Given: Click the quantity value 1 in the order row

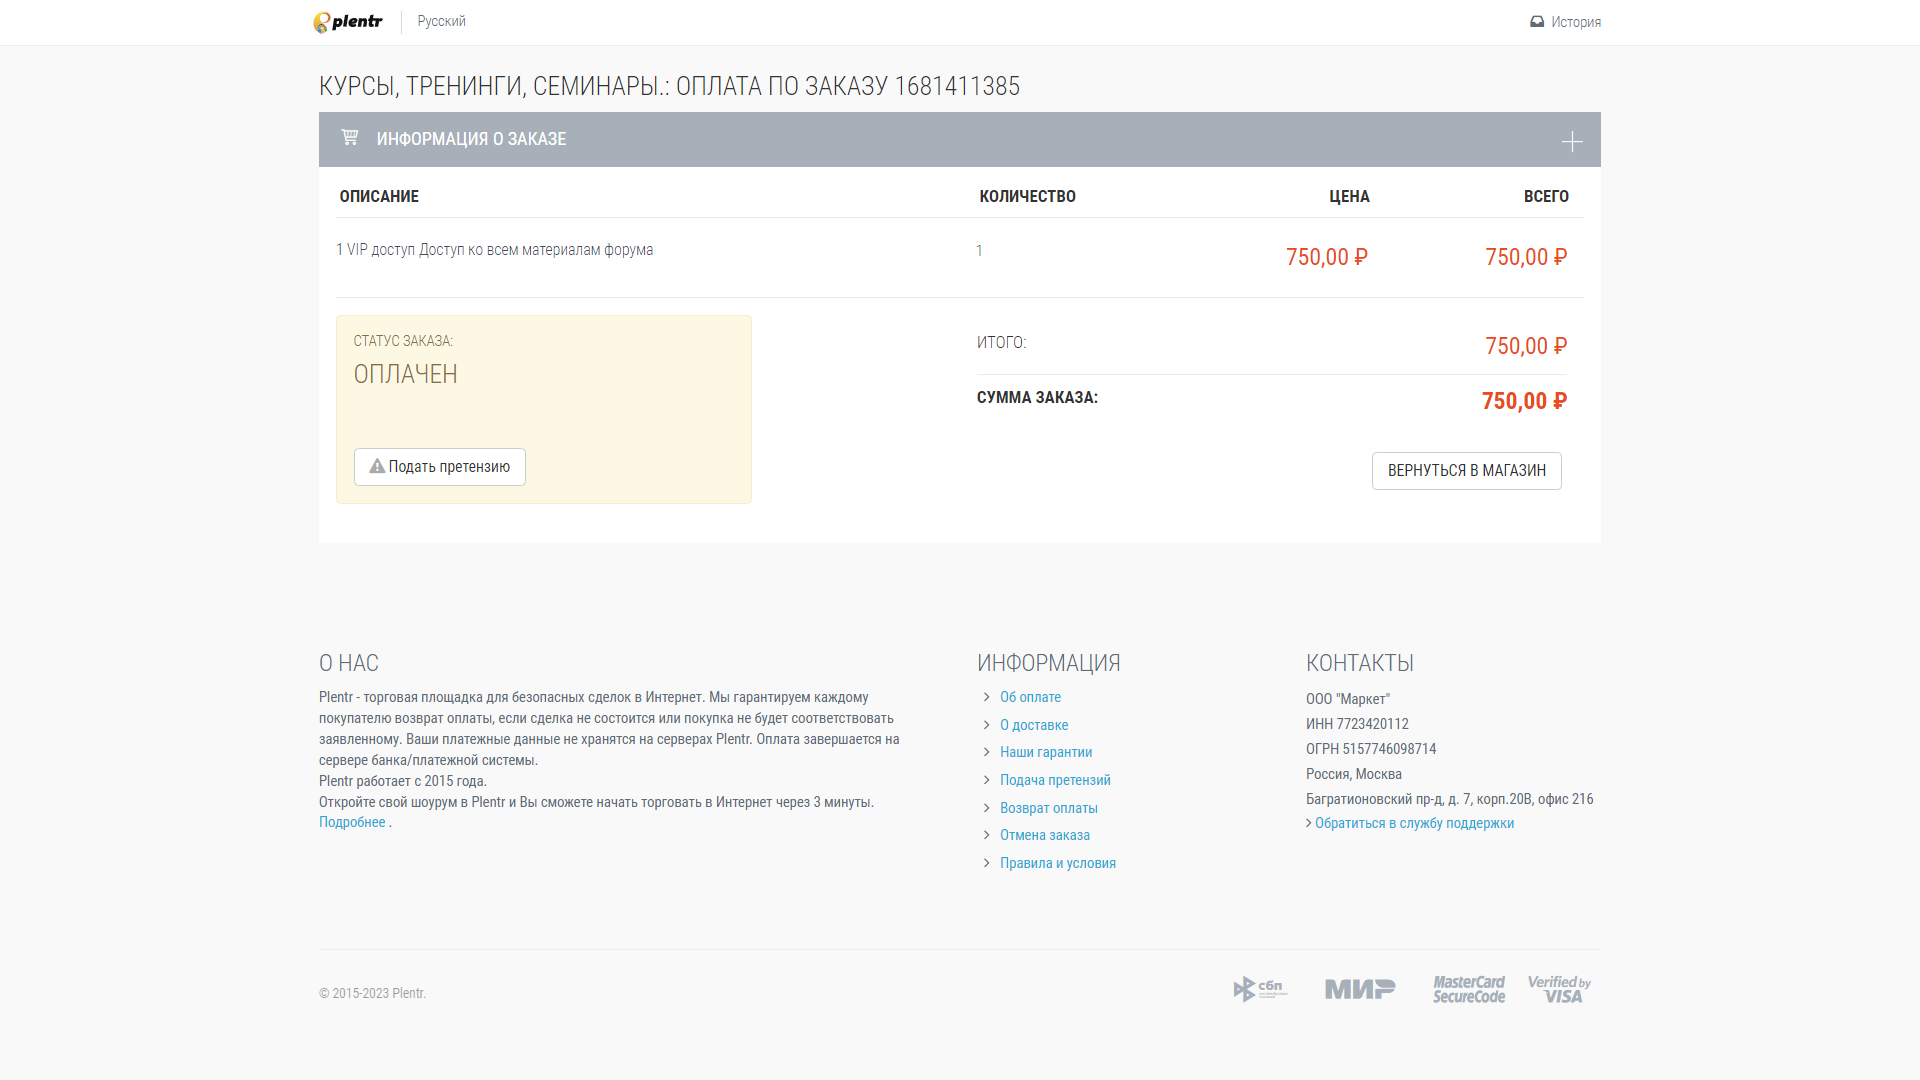Looking at the screenshot, I should (979, 251).
